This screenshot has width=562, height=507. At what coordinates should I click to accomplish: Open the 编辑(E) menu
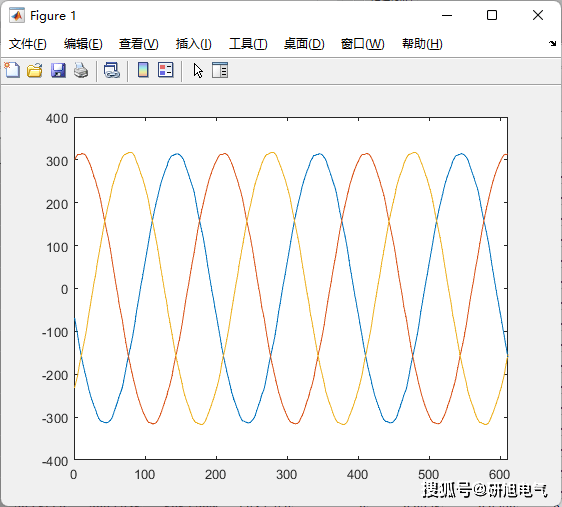(x=83, y=44)
